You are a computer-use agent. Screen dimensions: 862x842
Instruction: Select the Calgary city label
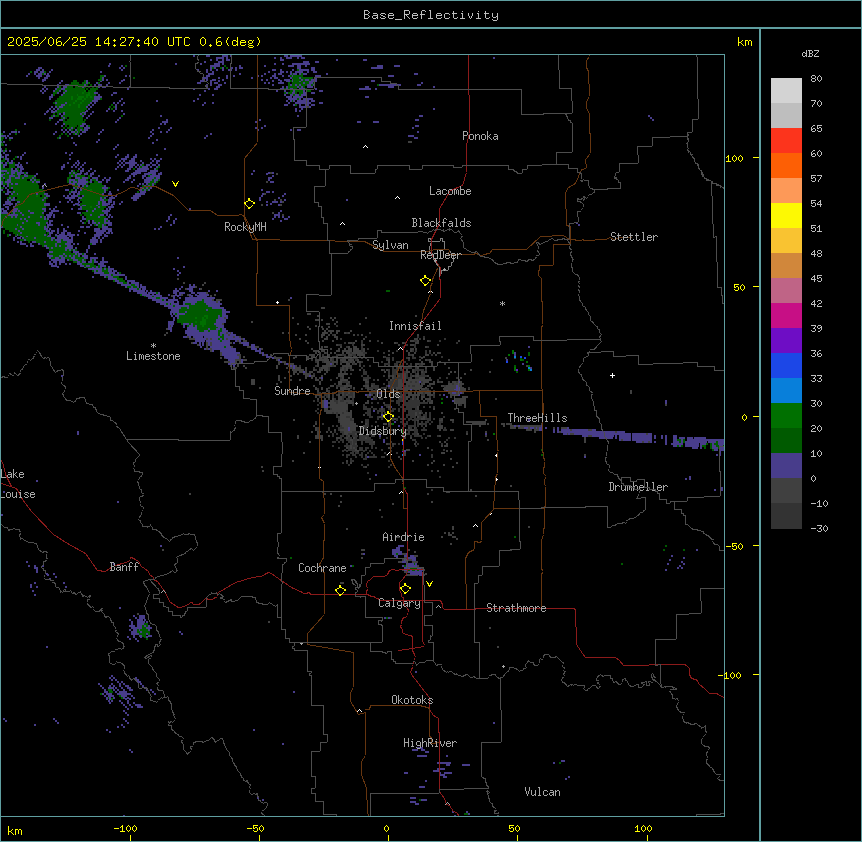(399, 603)
